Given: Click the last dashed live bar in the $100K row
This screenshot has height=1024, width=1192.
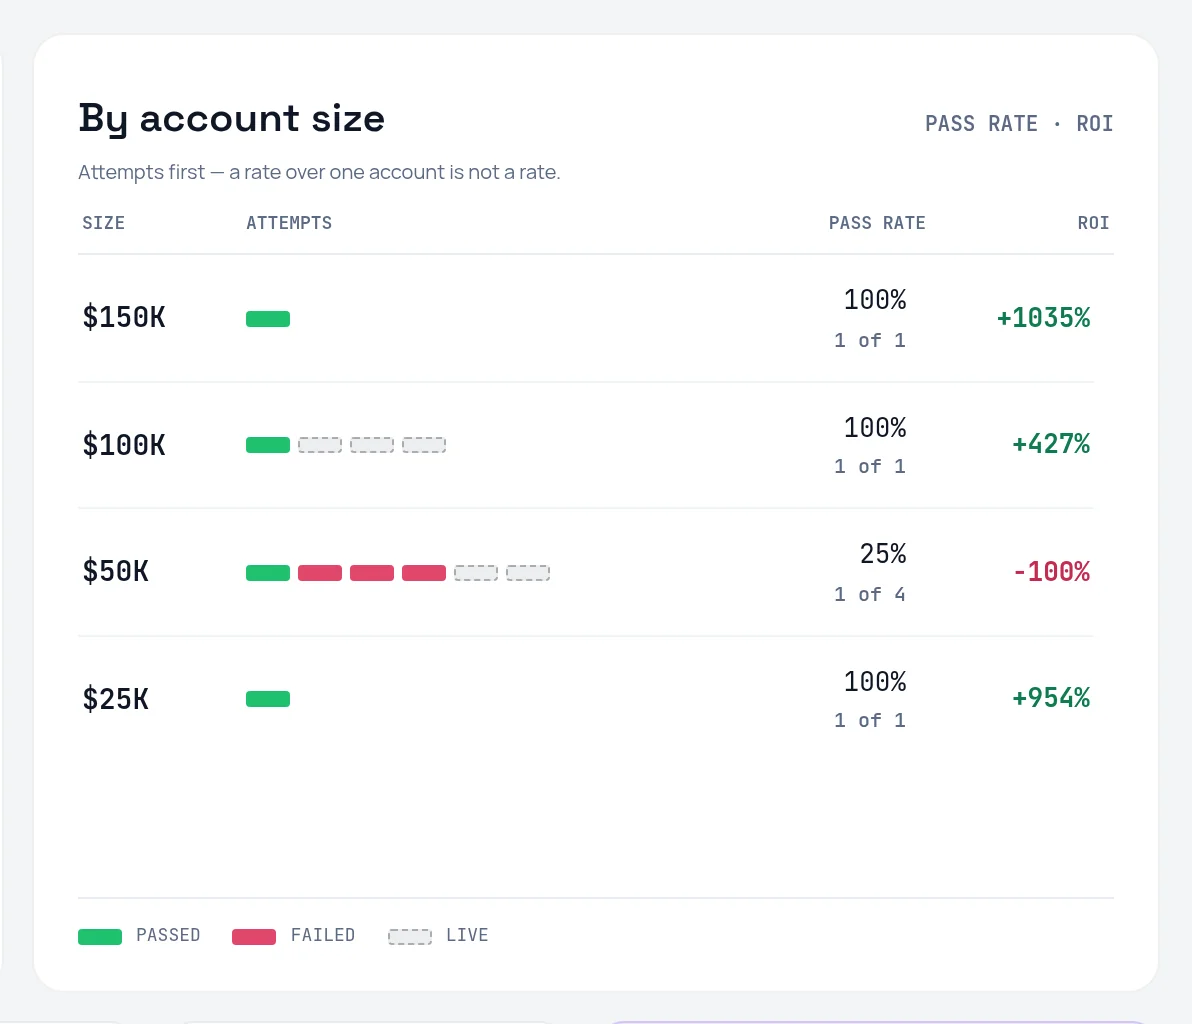Looking at the screenshot, I should click(x=424, y=445).
